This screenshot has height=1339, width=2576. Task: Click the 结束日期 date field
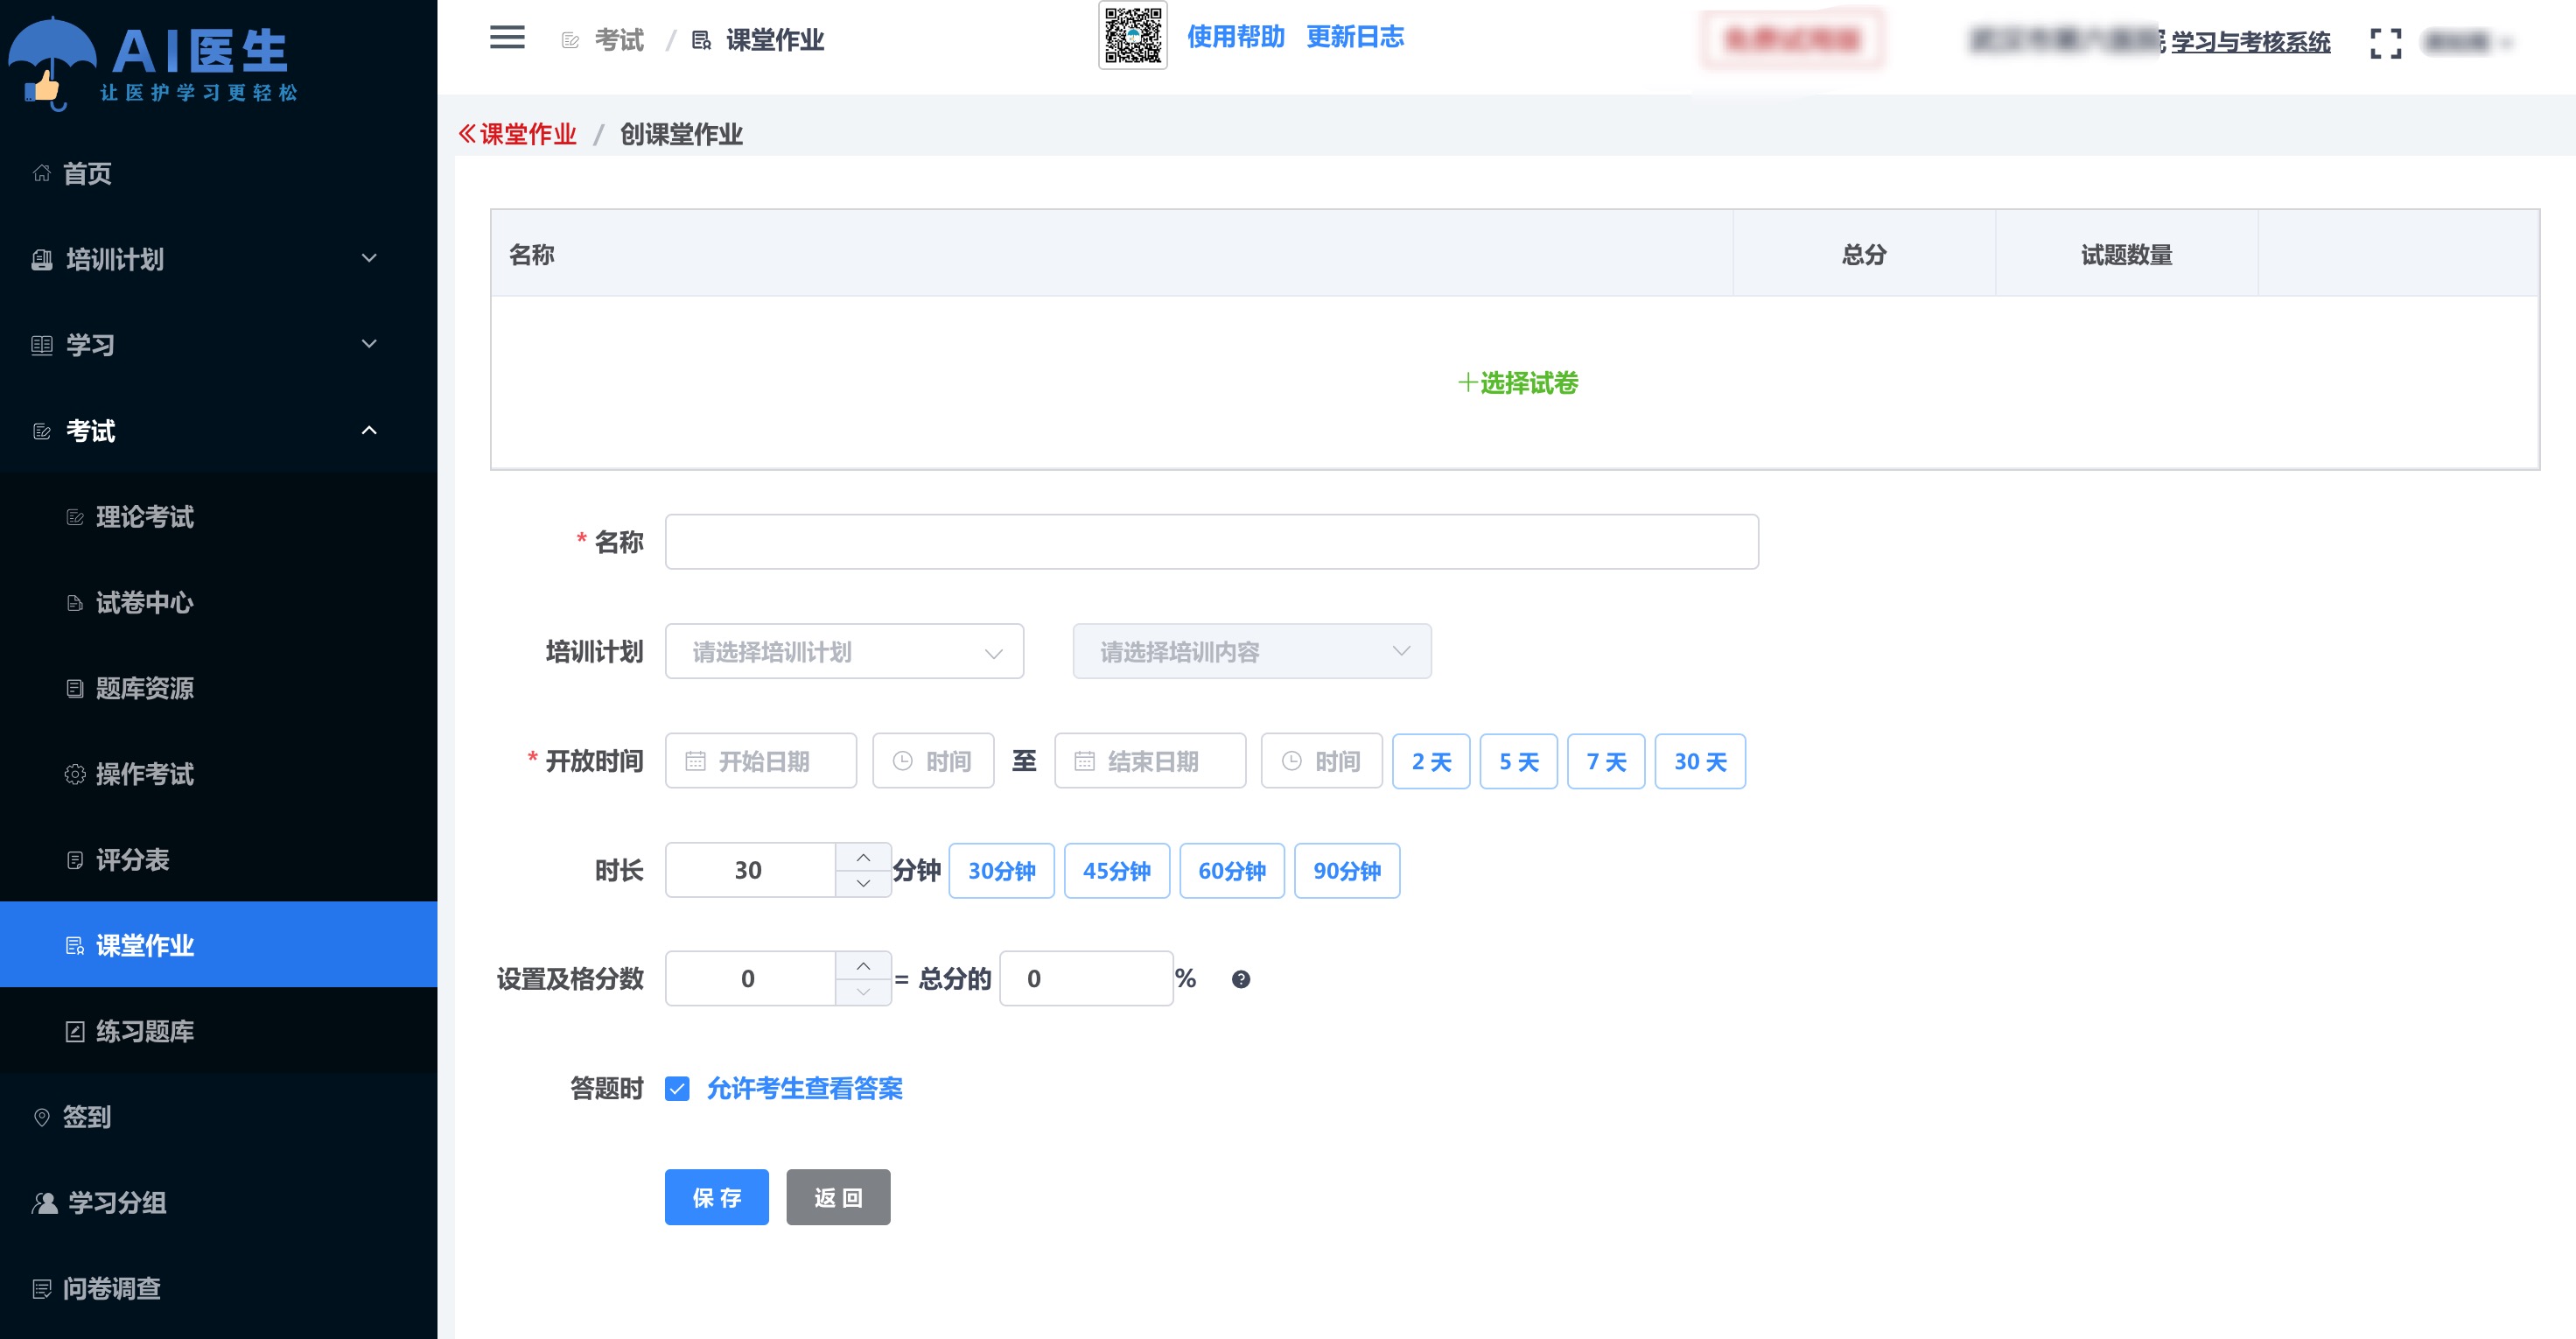tap(1150, 761)
